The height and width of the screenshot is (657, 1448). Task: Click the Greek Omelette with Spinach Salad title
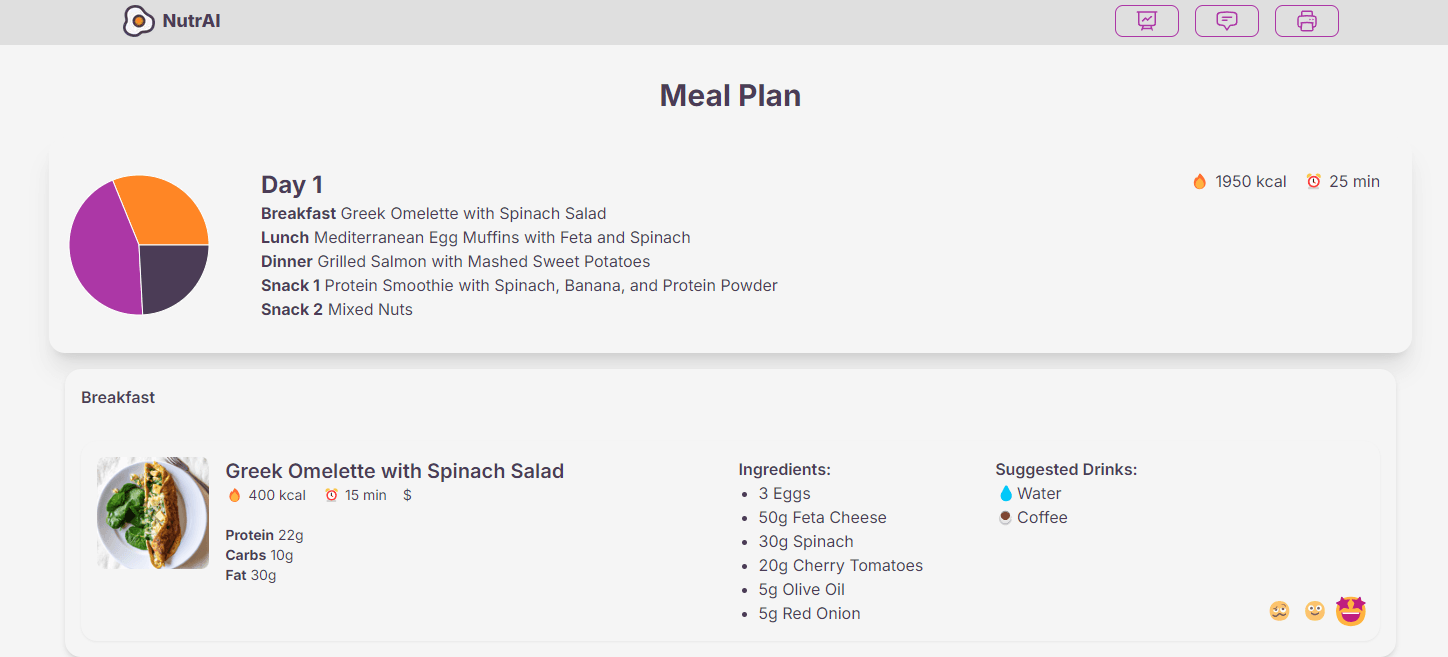point(395,471)
